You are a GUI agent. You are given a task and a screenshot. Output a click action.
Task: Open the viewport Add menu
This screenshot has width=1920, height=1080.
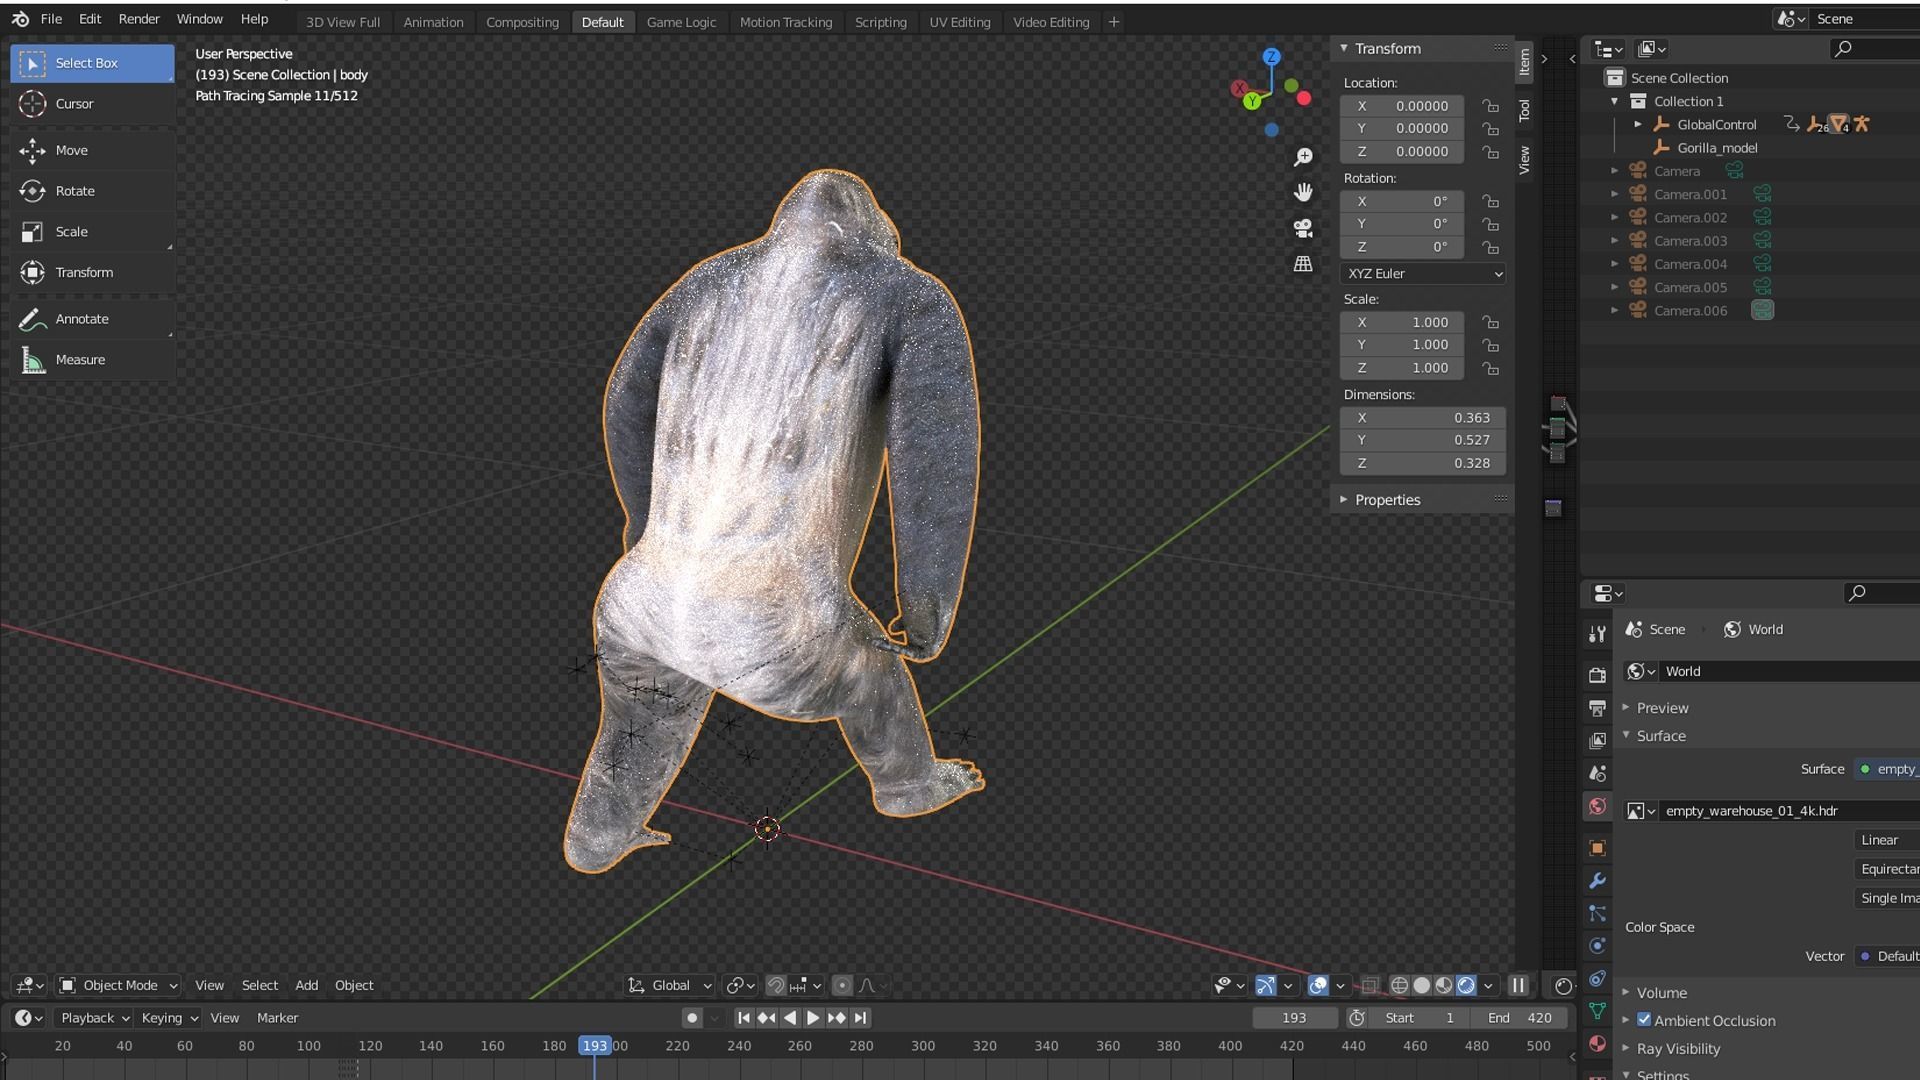pos(306,986)
